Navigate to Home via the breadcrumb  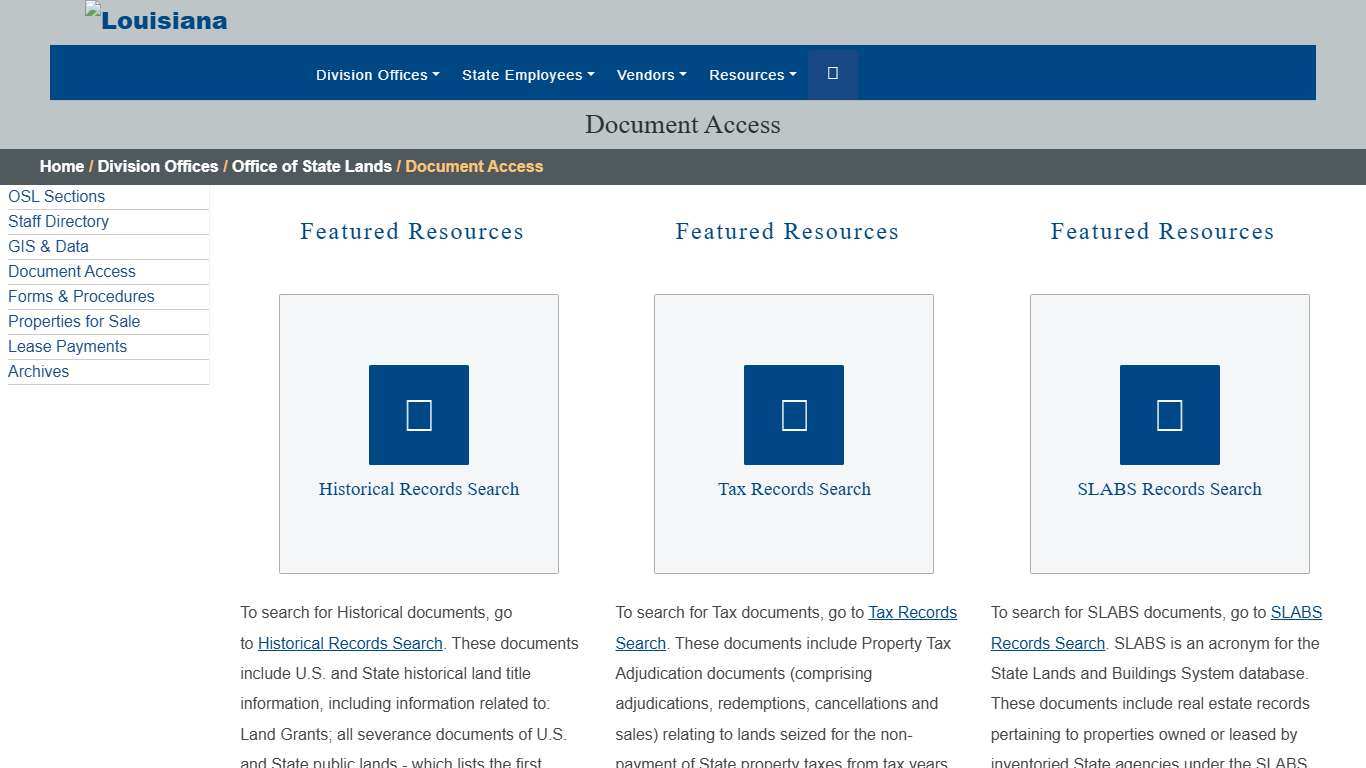(x=61, y=166)
